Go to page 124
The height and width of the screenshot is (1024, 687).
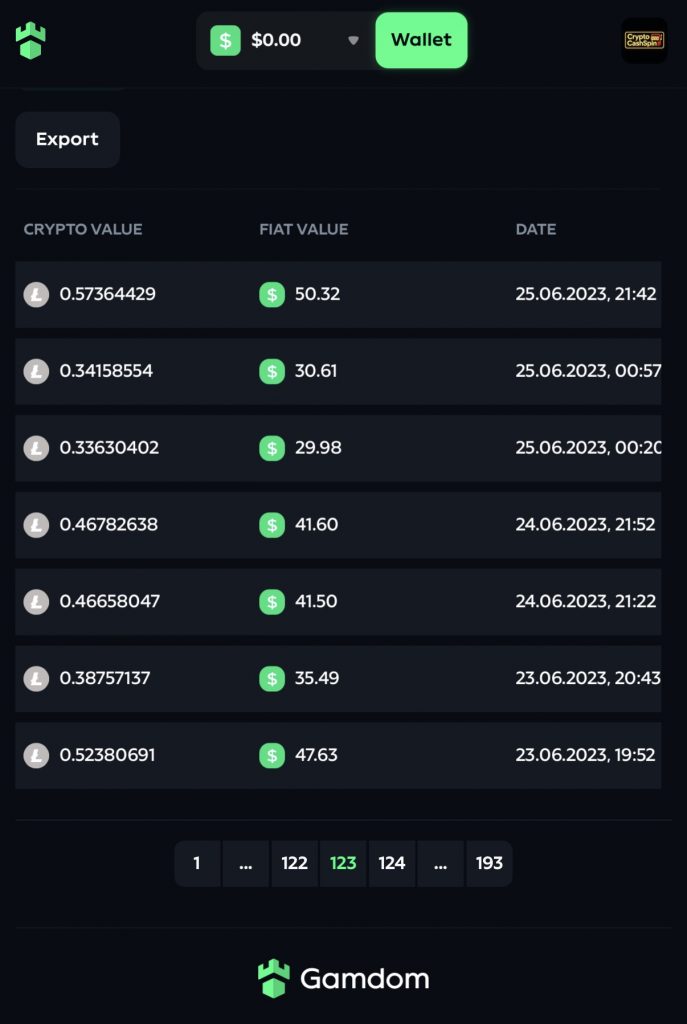392,863
